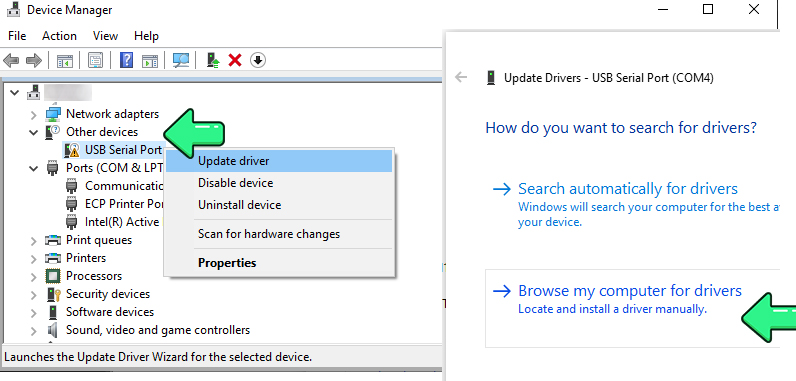The image size is (796, 381).
Task: Expand the Security devices node
Action: point(34,294)
